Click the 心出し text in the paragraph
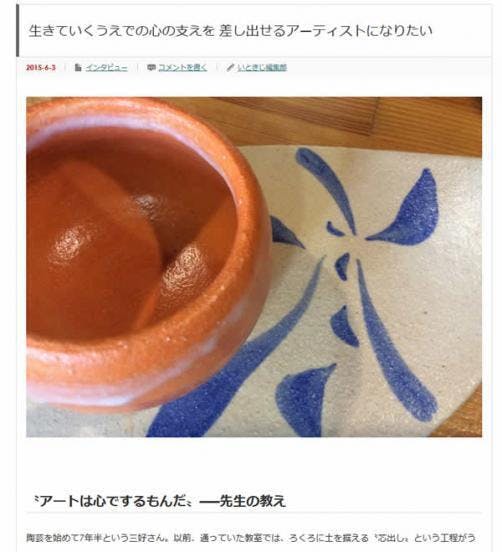This screenshot has height=552, width=502. pos(391,538)
